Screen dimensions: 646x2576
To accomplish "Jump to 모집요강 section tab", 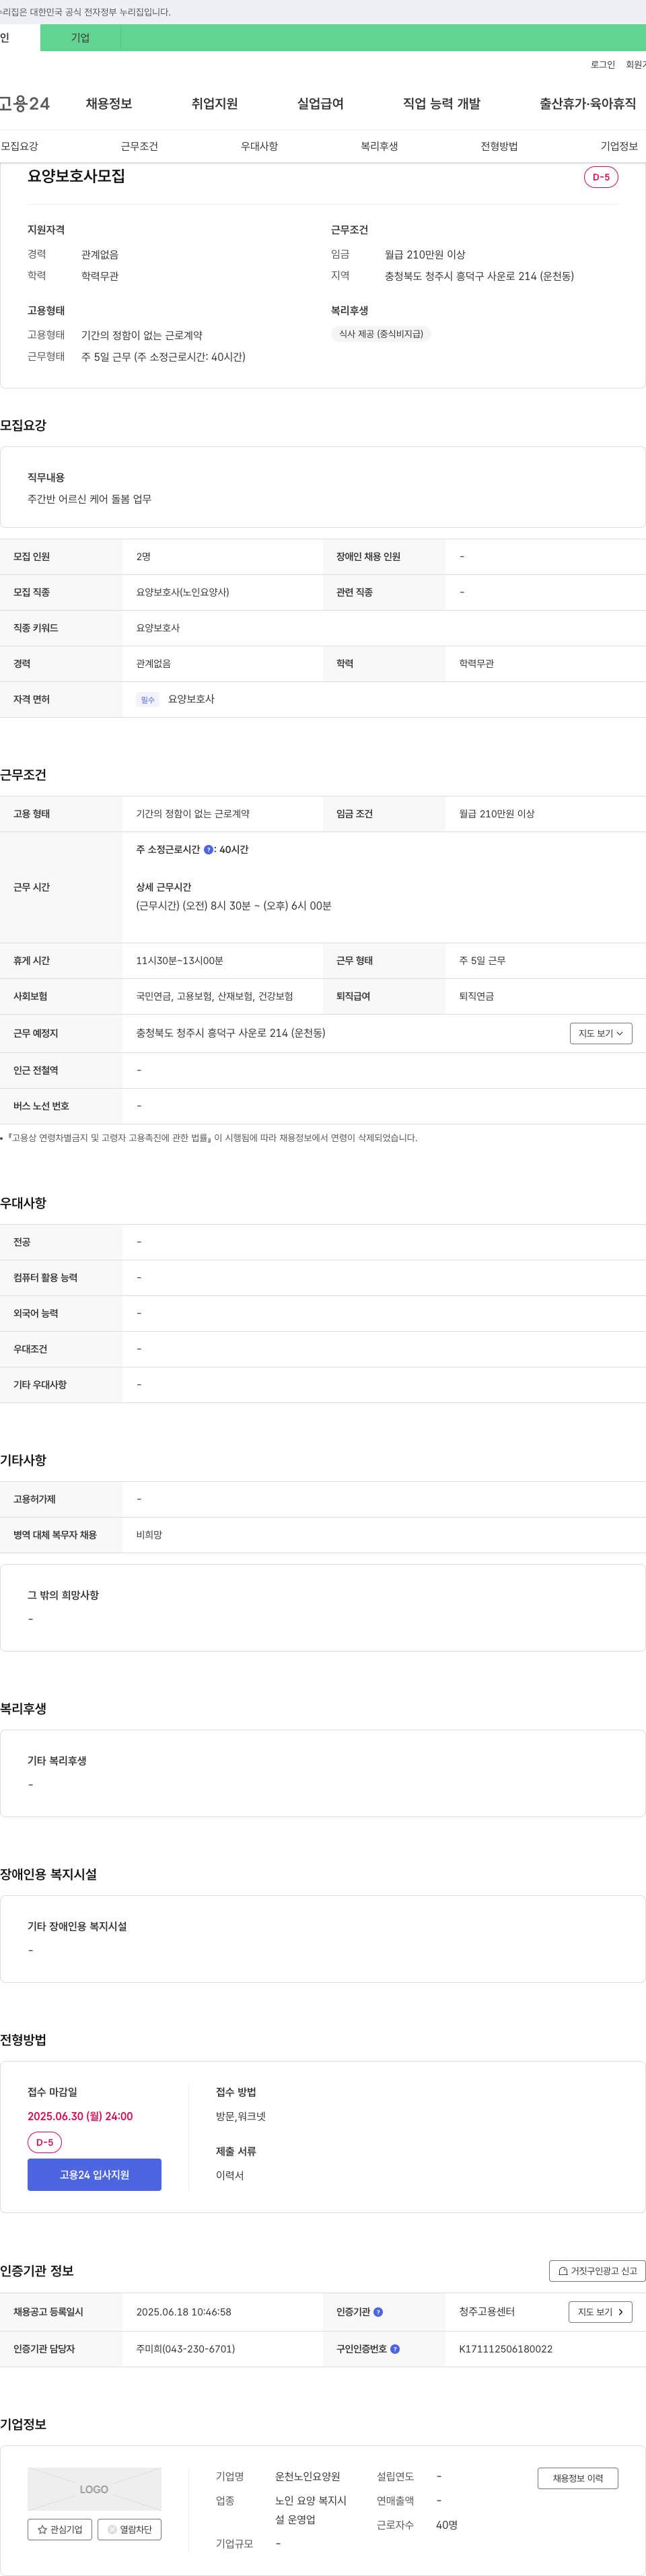I will [20, 146].
